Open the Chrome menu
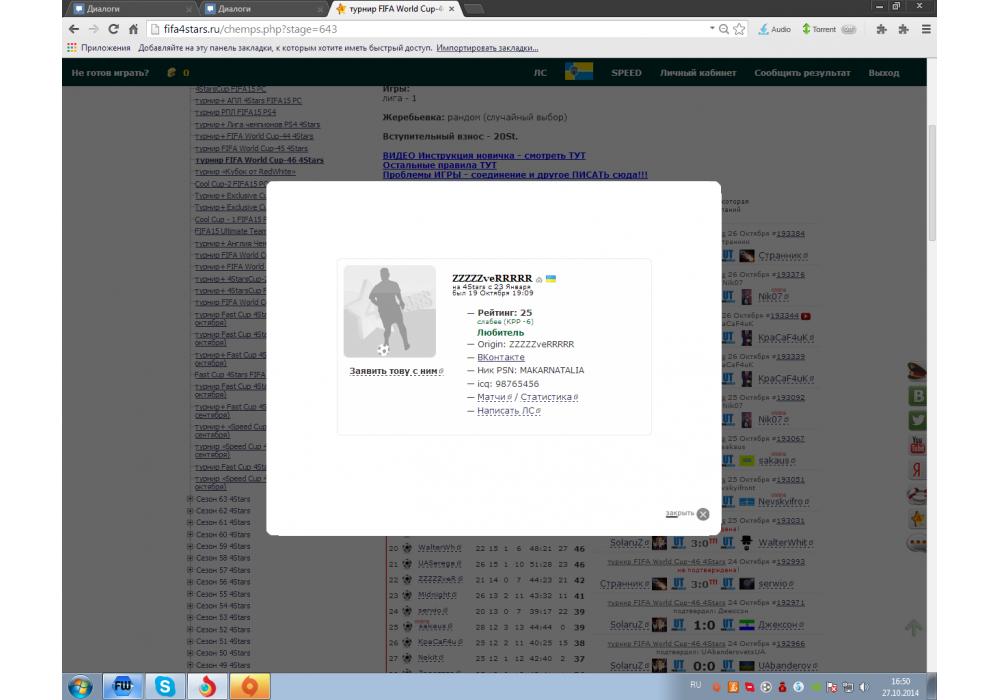The image size is (1000, 700). tap(926, 29)
